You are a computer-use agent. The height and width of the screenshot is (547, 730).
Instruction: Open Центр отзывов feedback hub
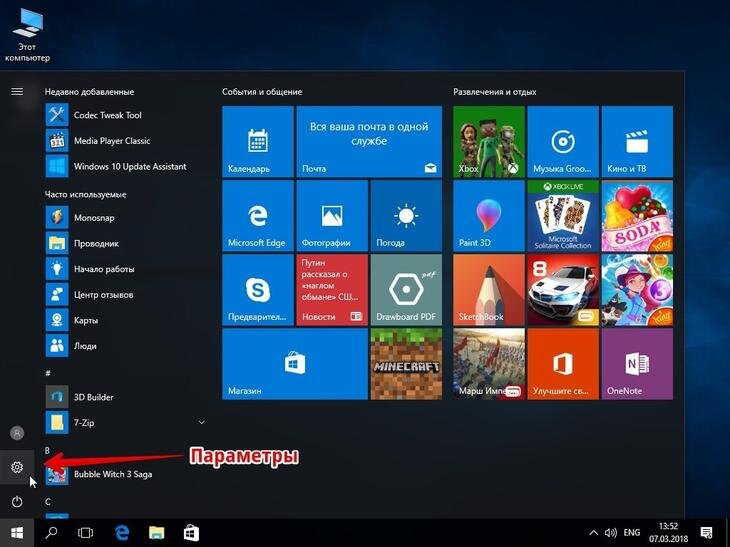coord(125,294)
